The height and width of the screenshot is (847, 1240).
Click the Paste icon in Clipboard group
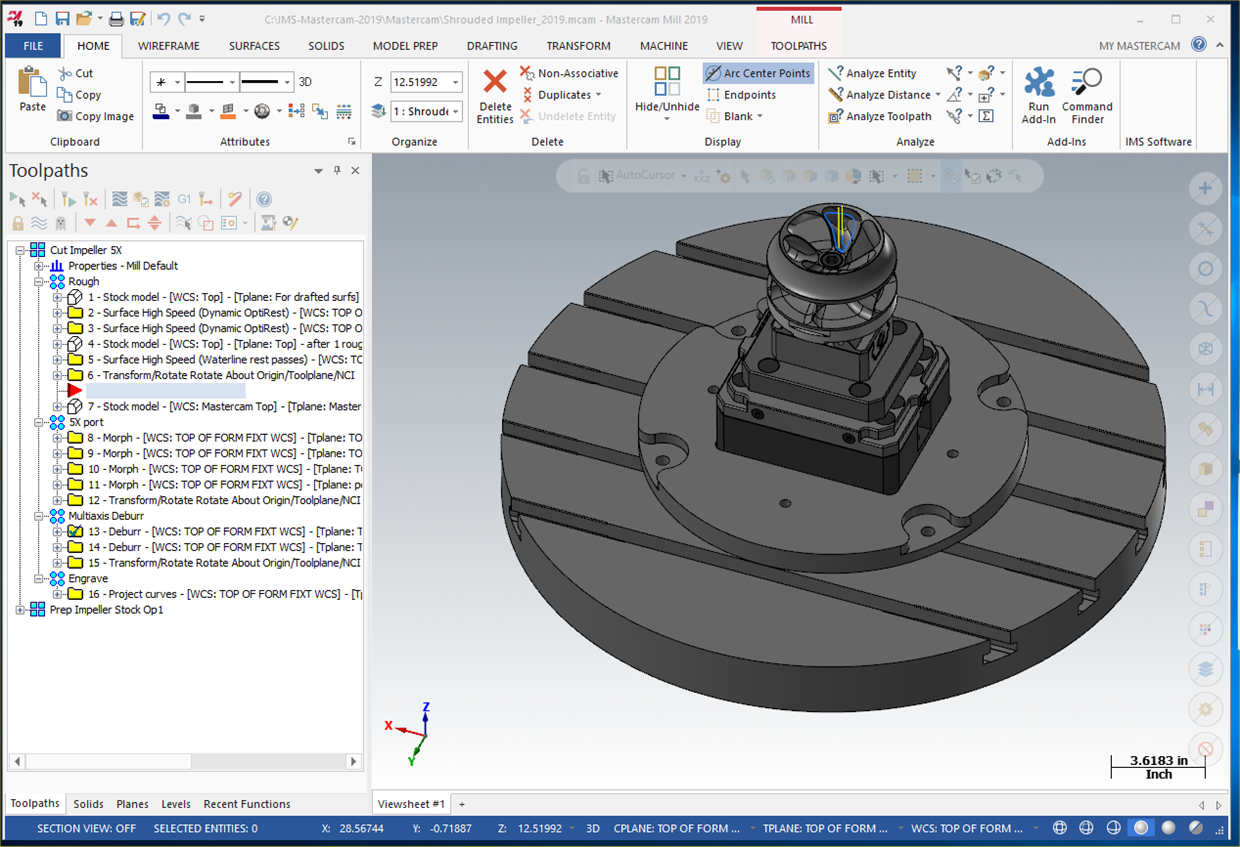[x=32, y=83]
